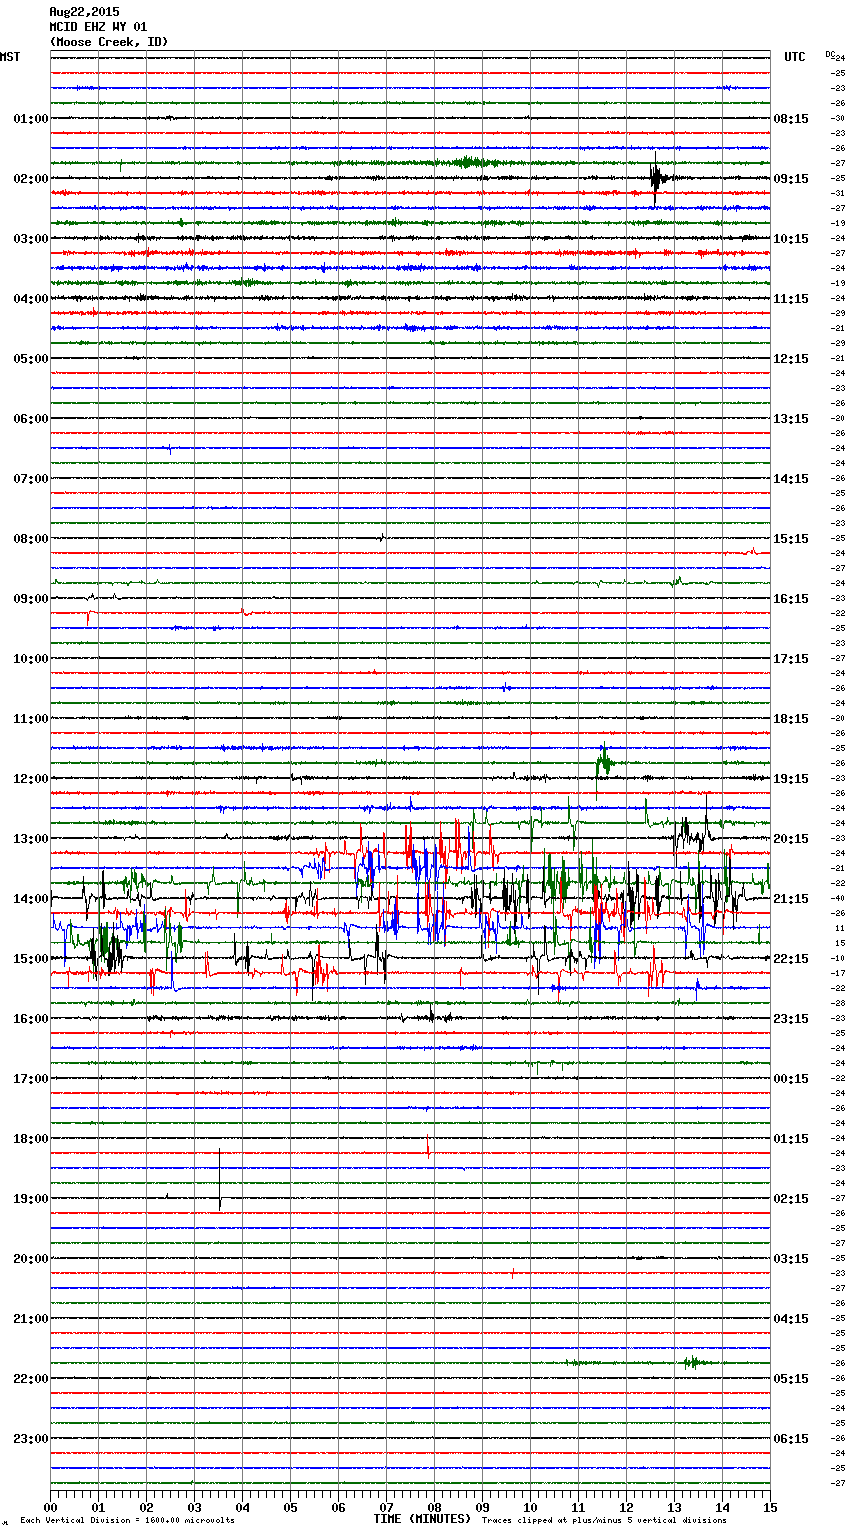Select the '13:00' MST row label
The width and height of the screenshot is (850, 1534).
pos(31,839)
